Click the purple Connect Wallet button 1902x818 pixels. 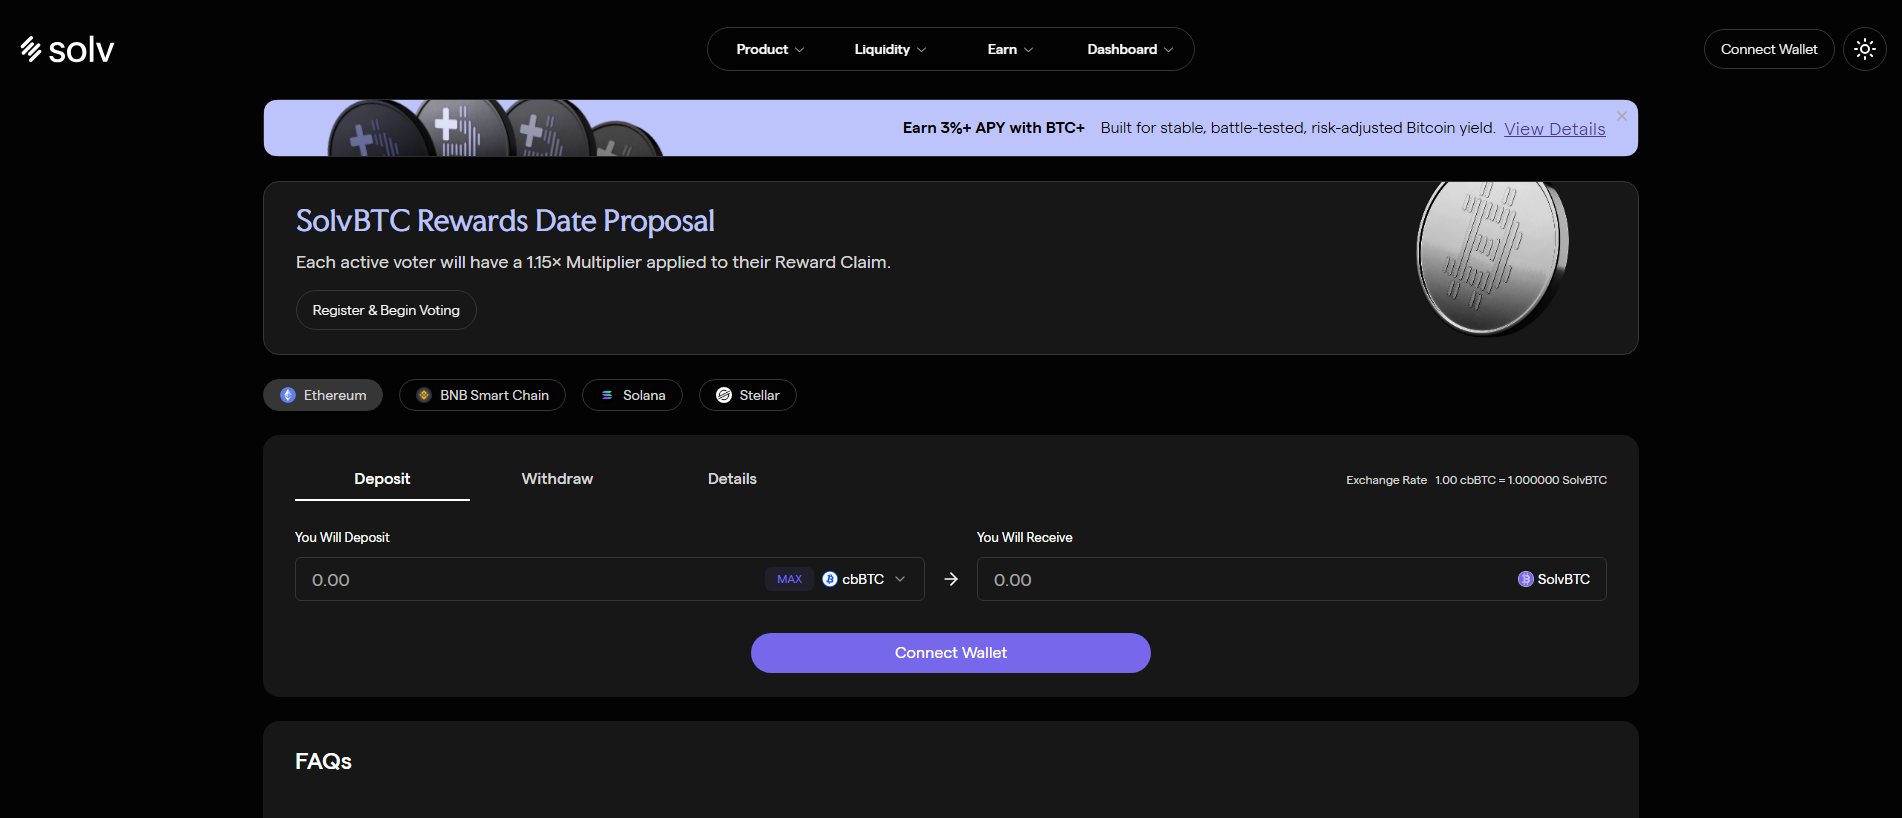coord(951,653)
